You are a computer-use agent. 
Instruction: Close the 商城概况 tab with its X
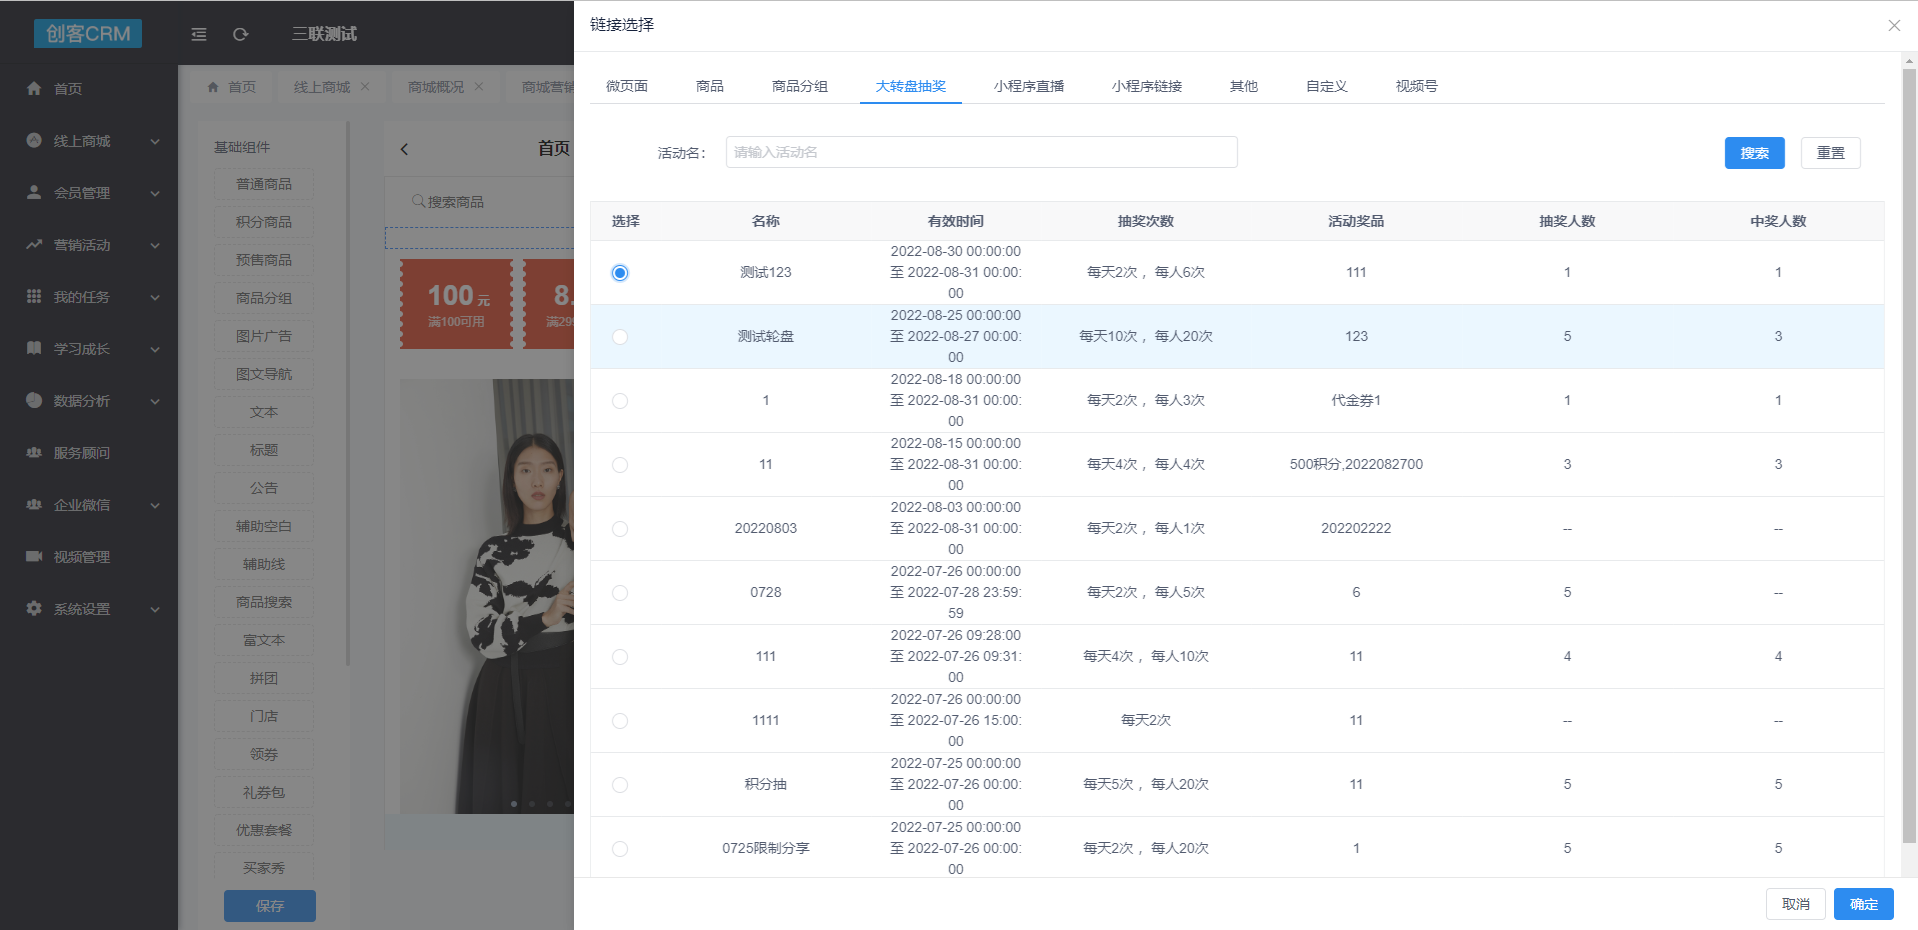point(479,87)
